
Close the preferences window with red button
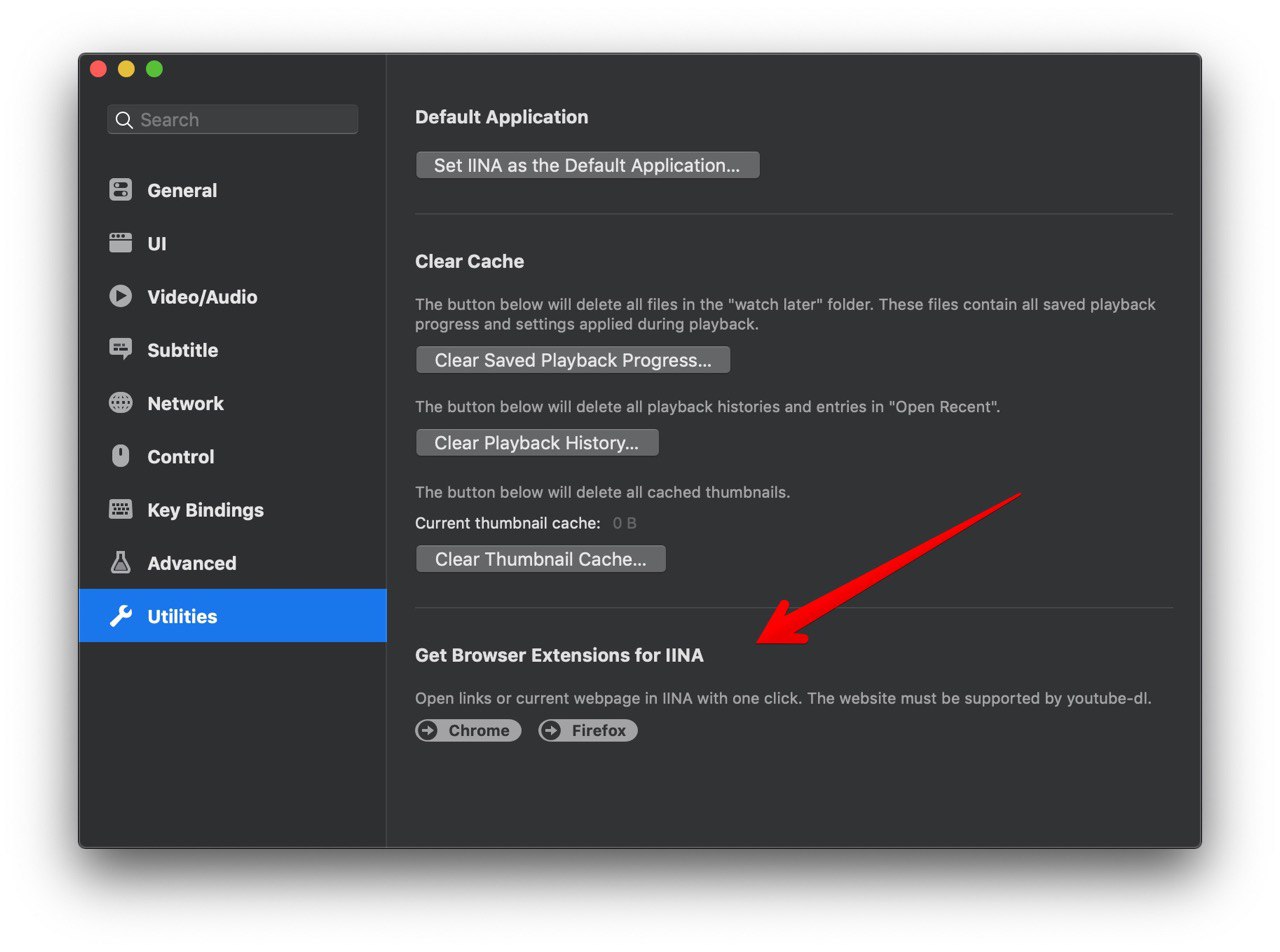coord(98,69)
